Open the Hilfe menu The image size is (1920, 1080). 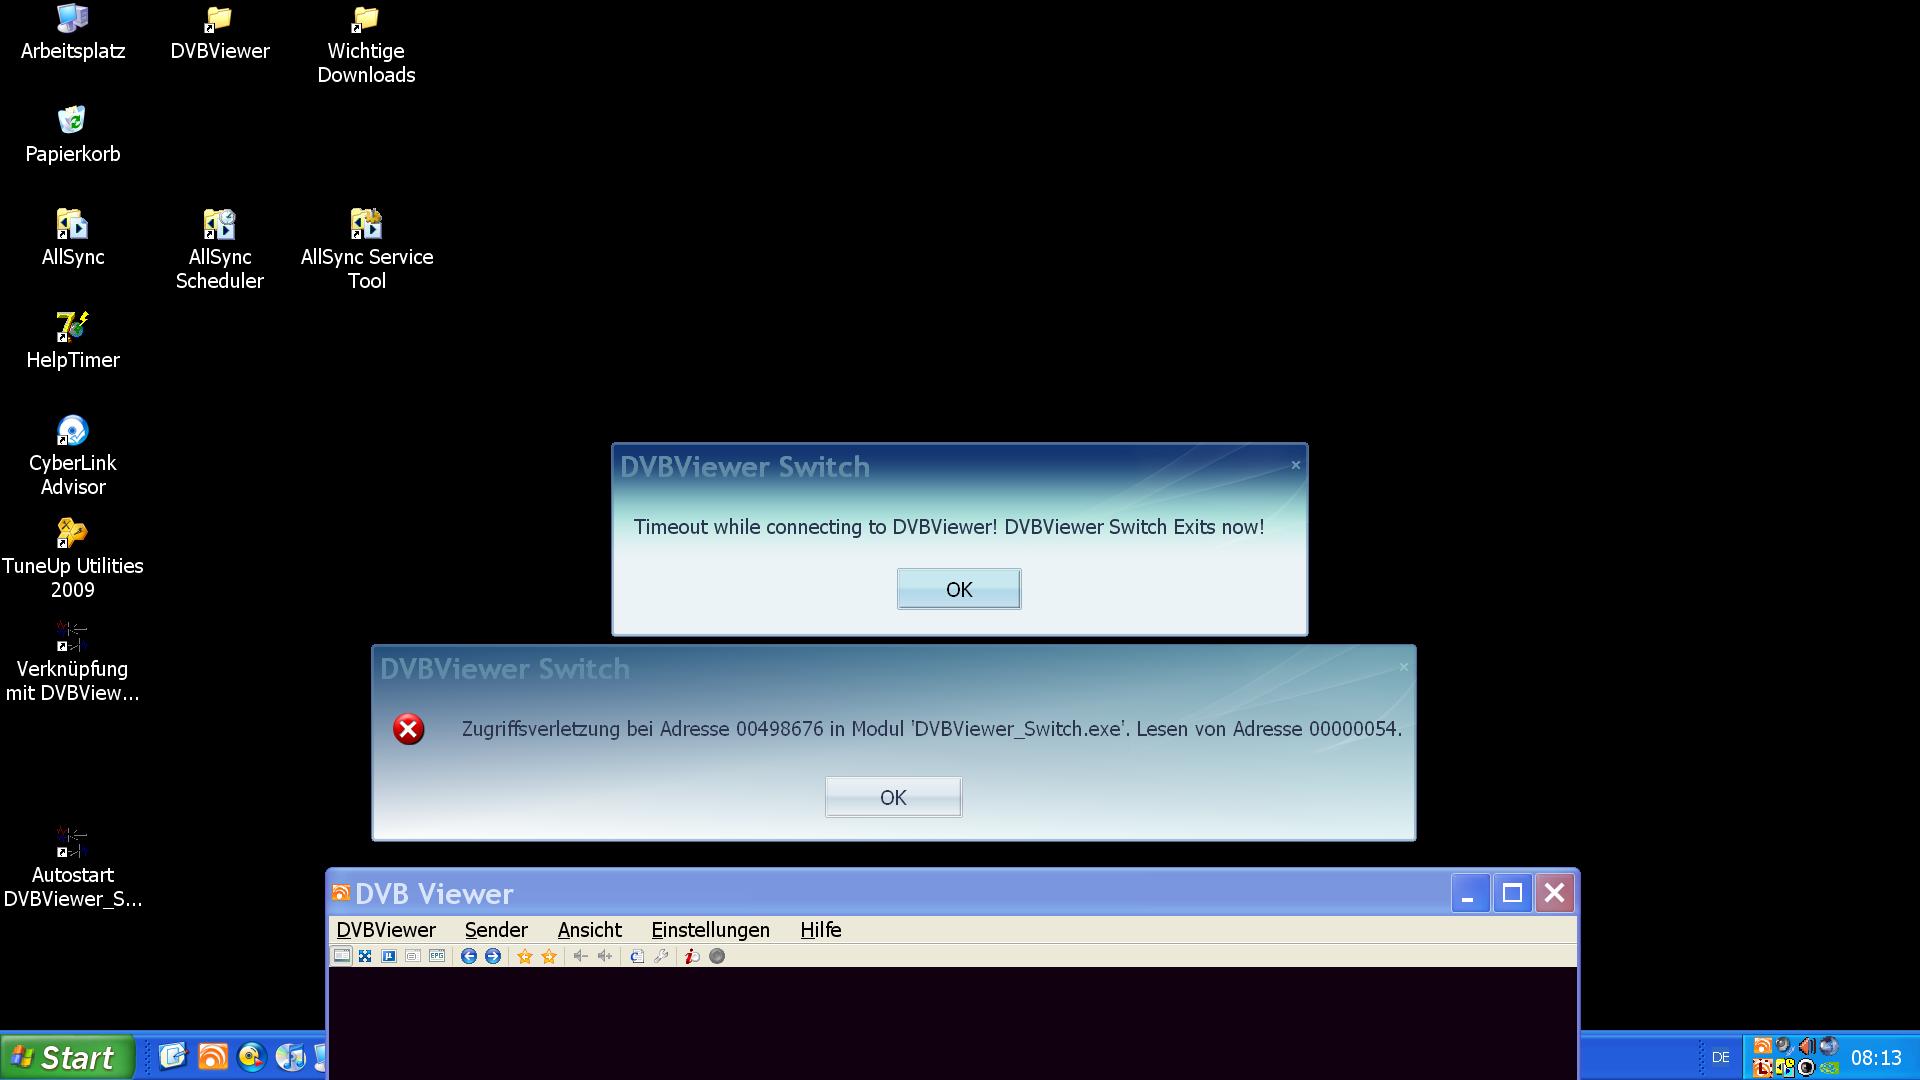[820, 930]
